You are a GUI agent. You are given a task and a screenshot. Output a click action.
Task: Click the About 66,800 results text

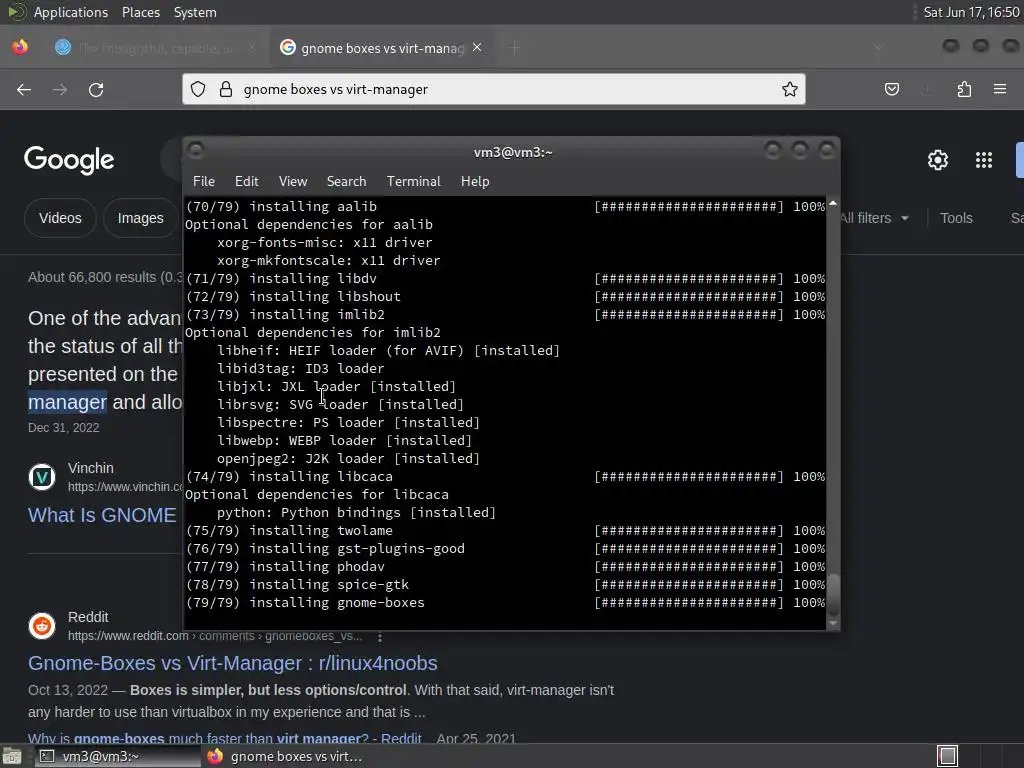click(x=105, y=277)
